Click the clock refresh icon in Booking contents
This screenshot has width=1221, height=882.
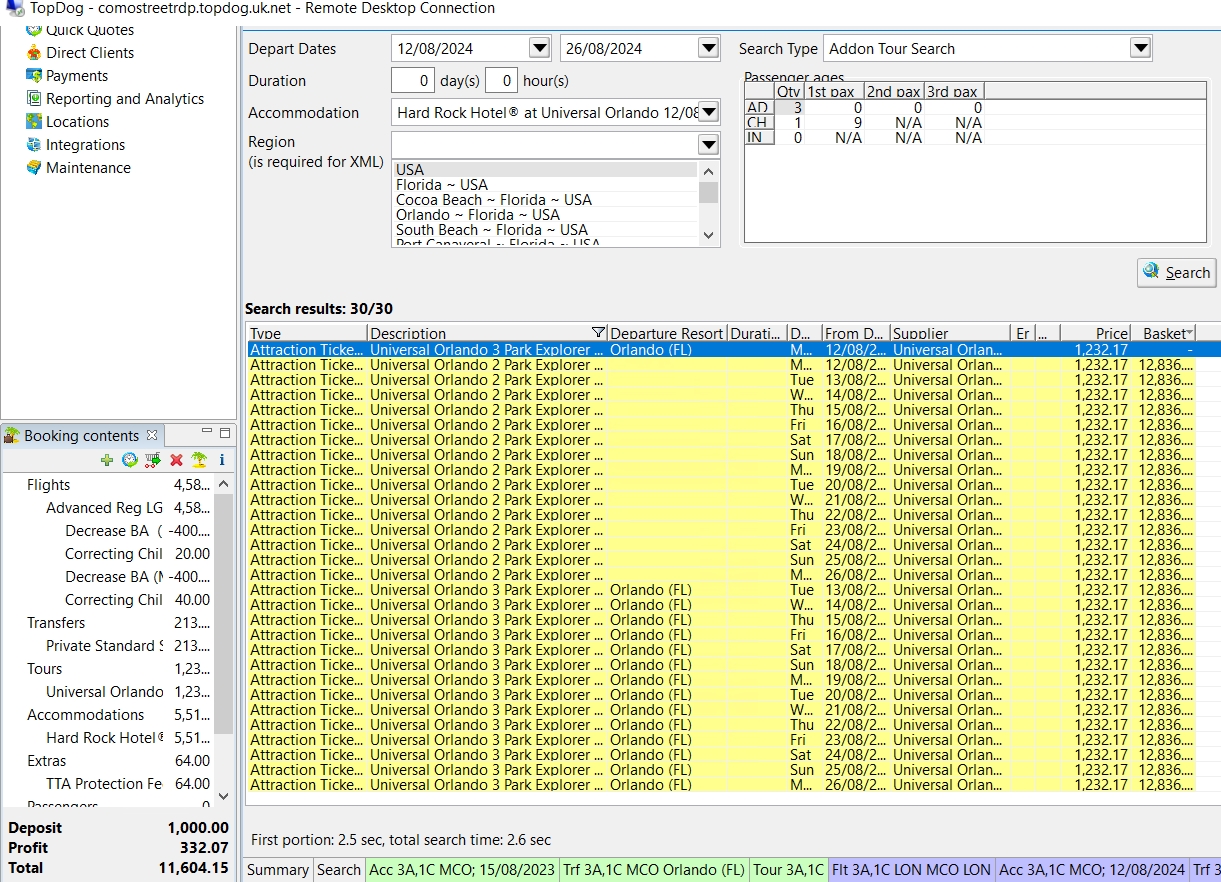[x=130, y=460]
